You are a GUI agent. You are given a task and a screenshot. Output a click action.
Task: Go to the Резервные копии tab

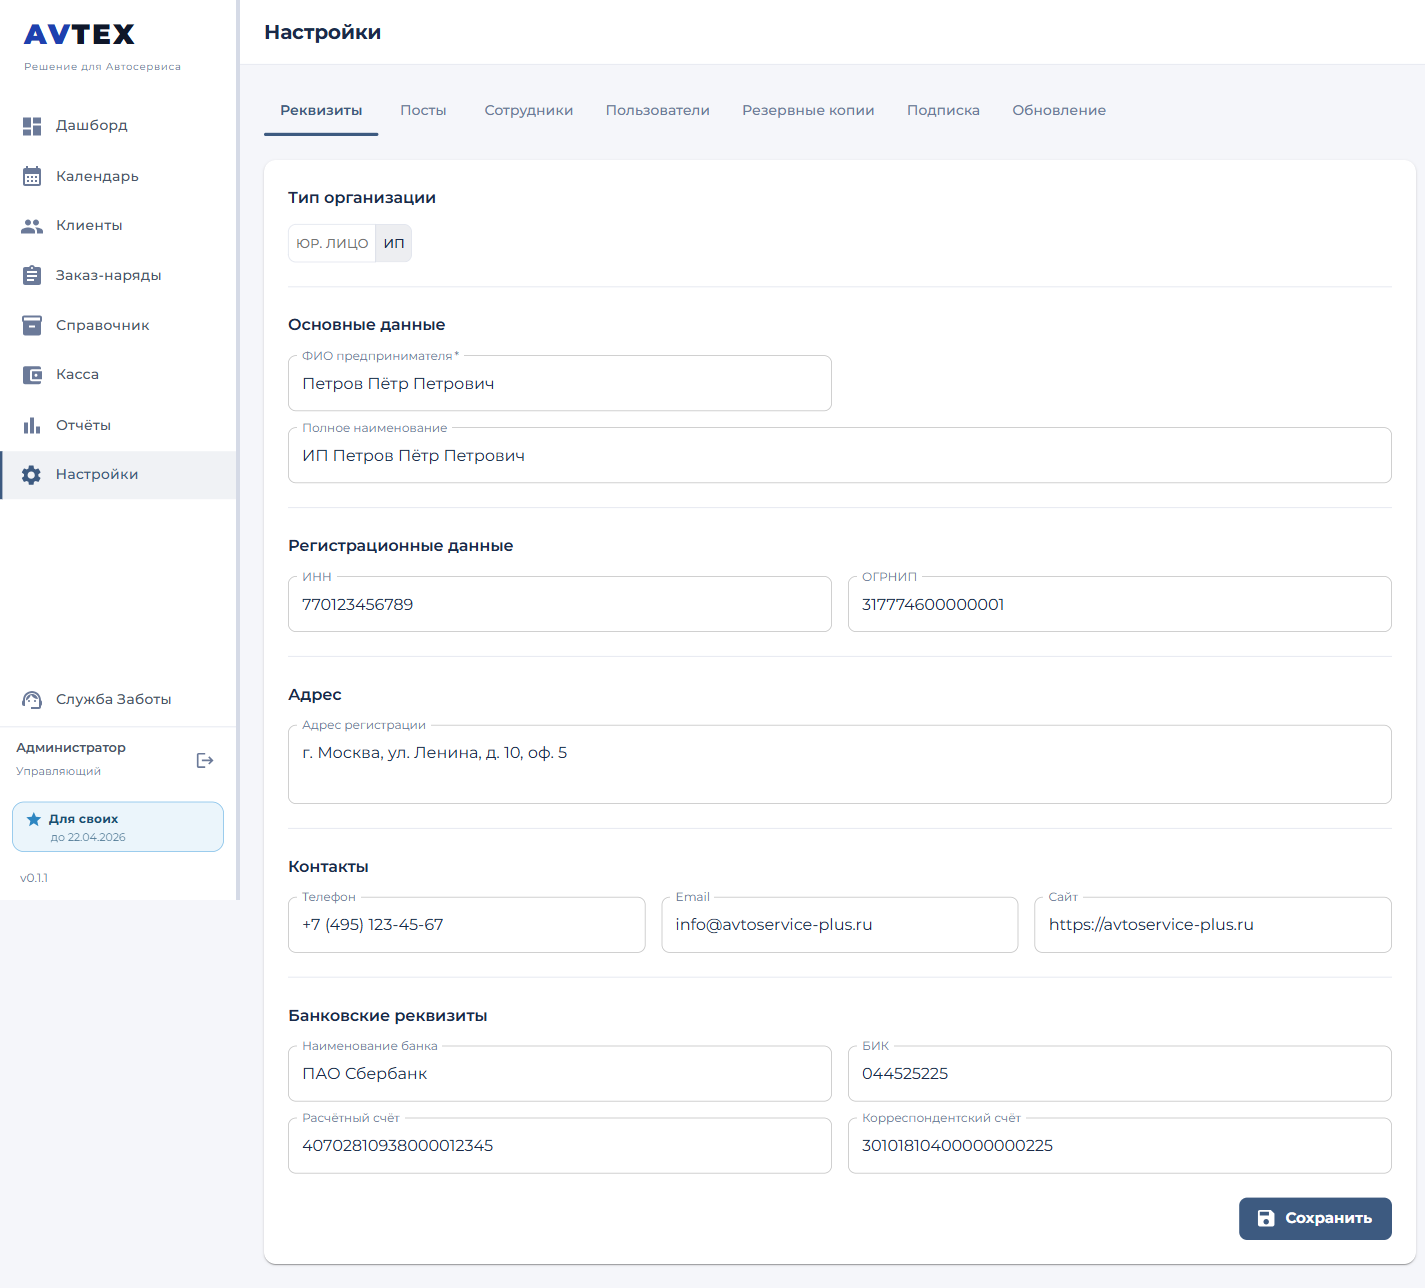pyautogui.click(x=808, y=110)
